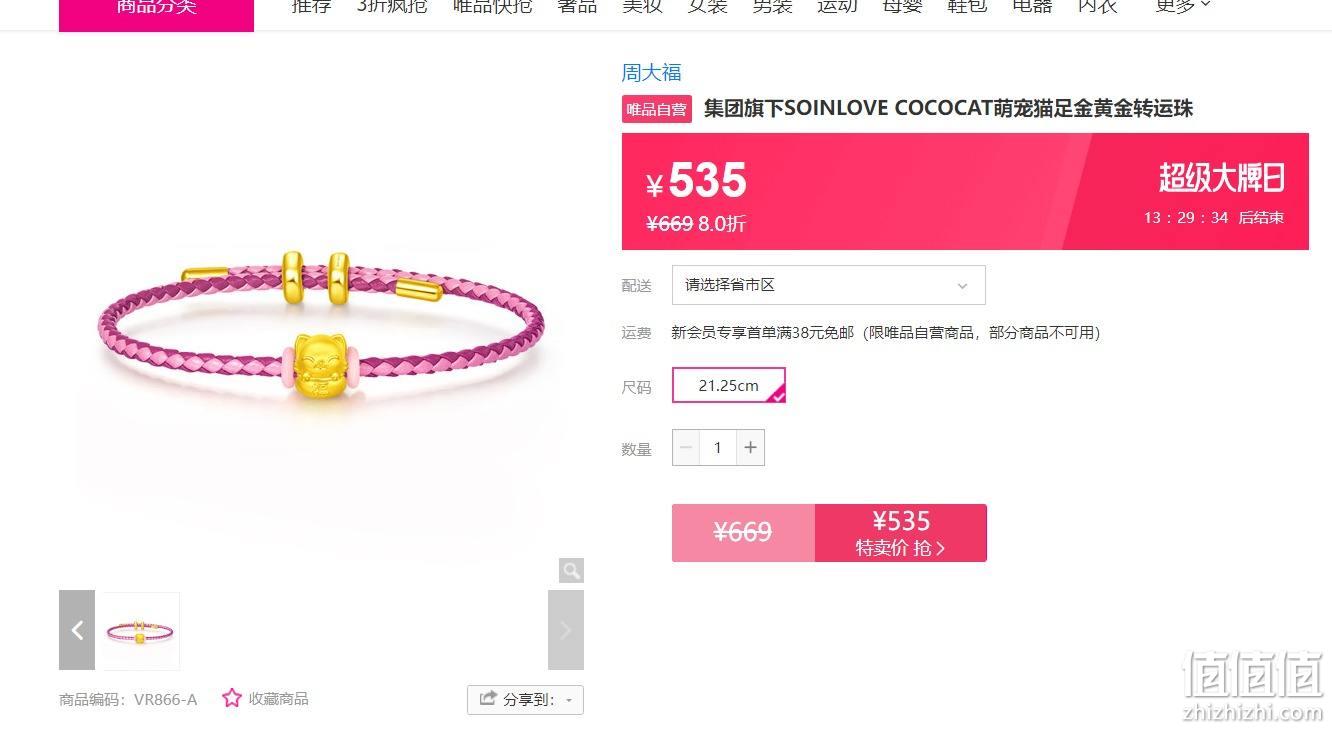
Task: Show previous thumbnail with left arrow
Action: [x=77, y=630]
